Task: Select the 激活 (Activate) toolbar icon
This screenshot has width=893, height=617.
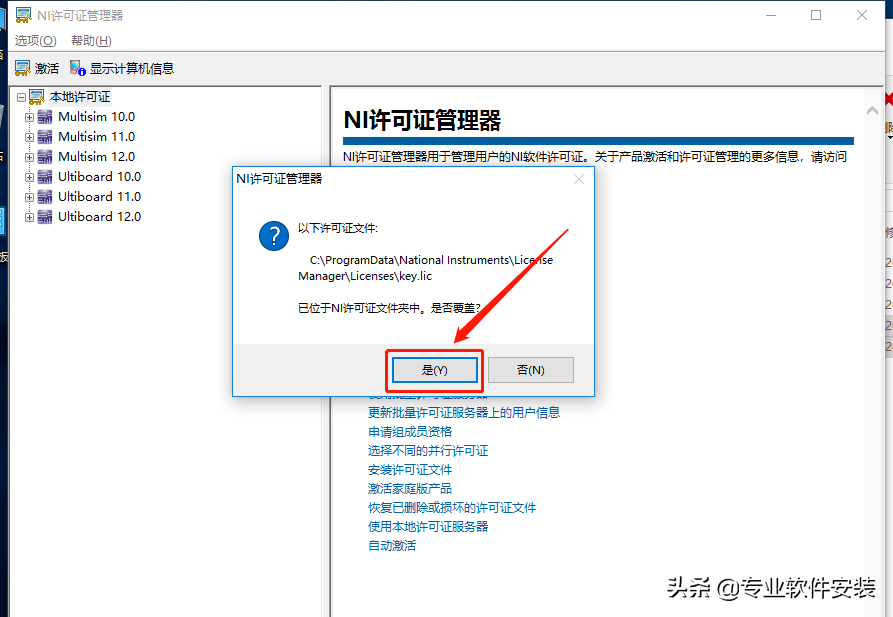Action: (25, 67)
